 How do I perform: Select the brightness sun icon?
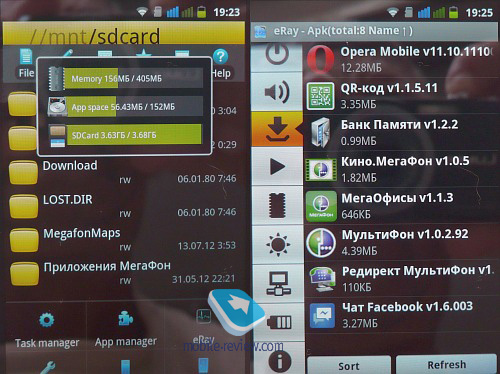coord(277,245)
